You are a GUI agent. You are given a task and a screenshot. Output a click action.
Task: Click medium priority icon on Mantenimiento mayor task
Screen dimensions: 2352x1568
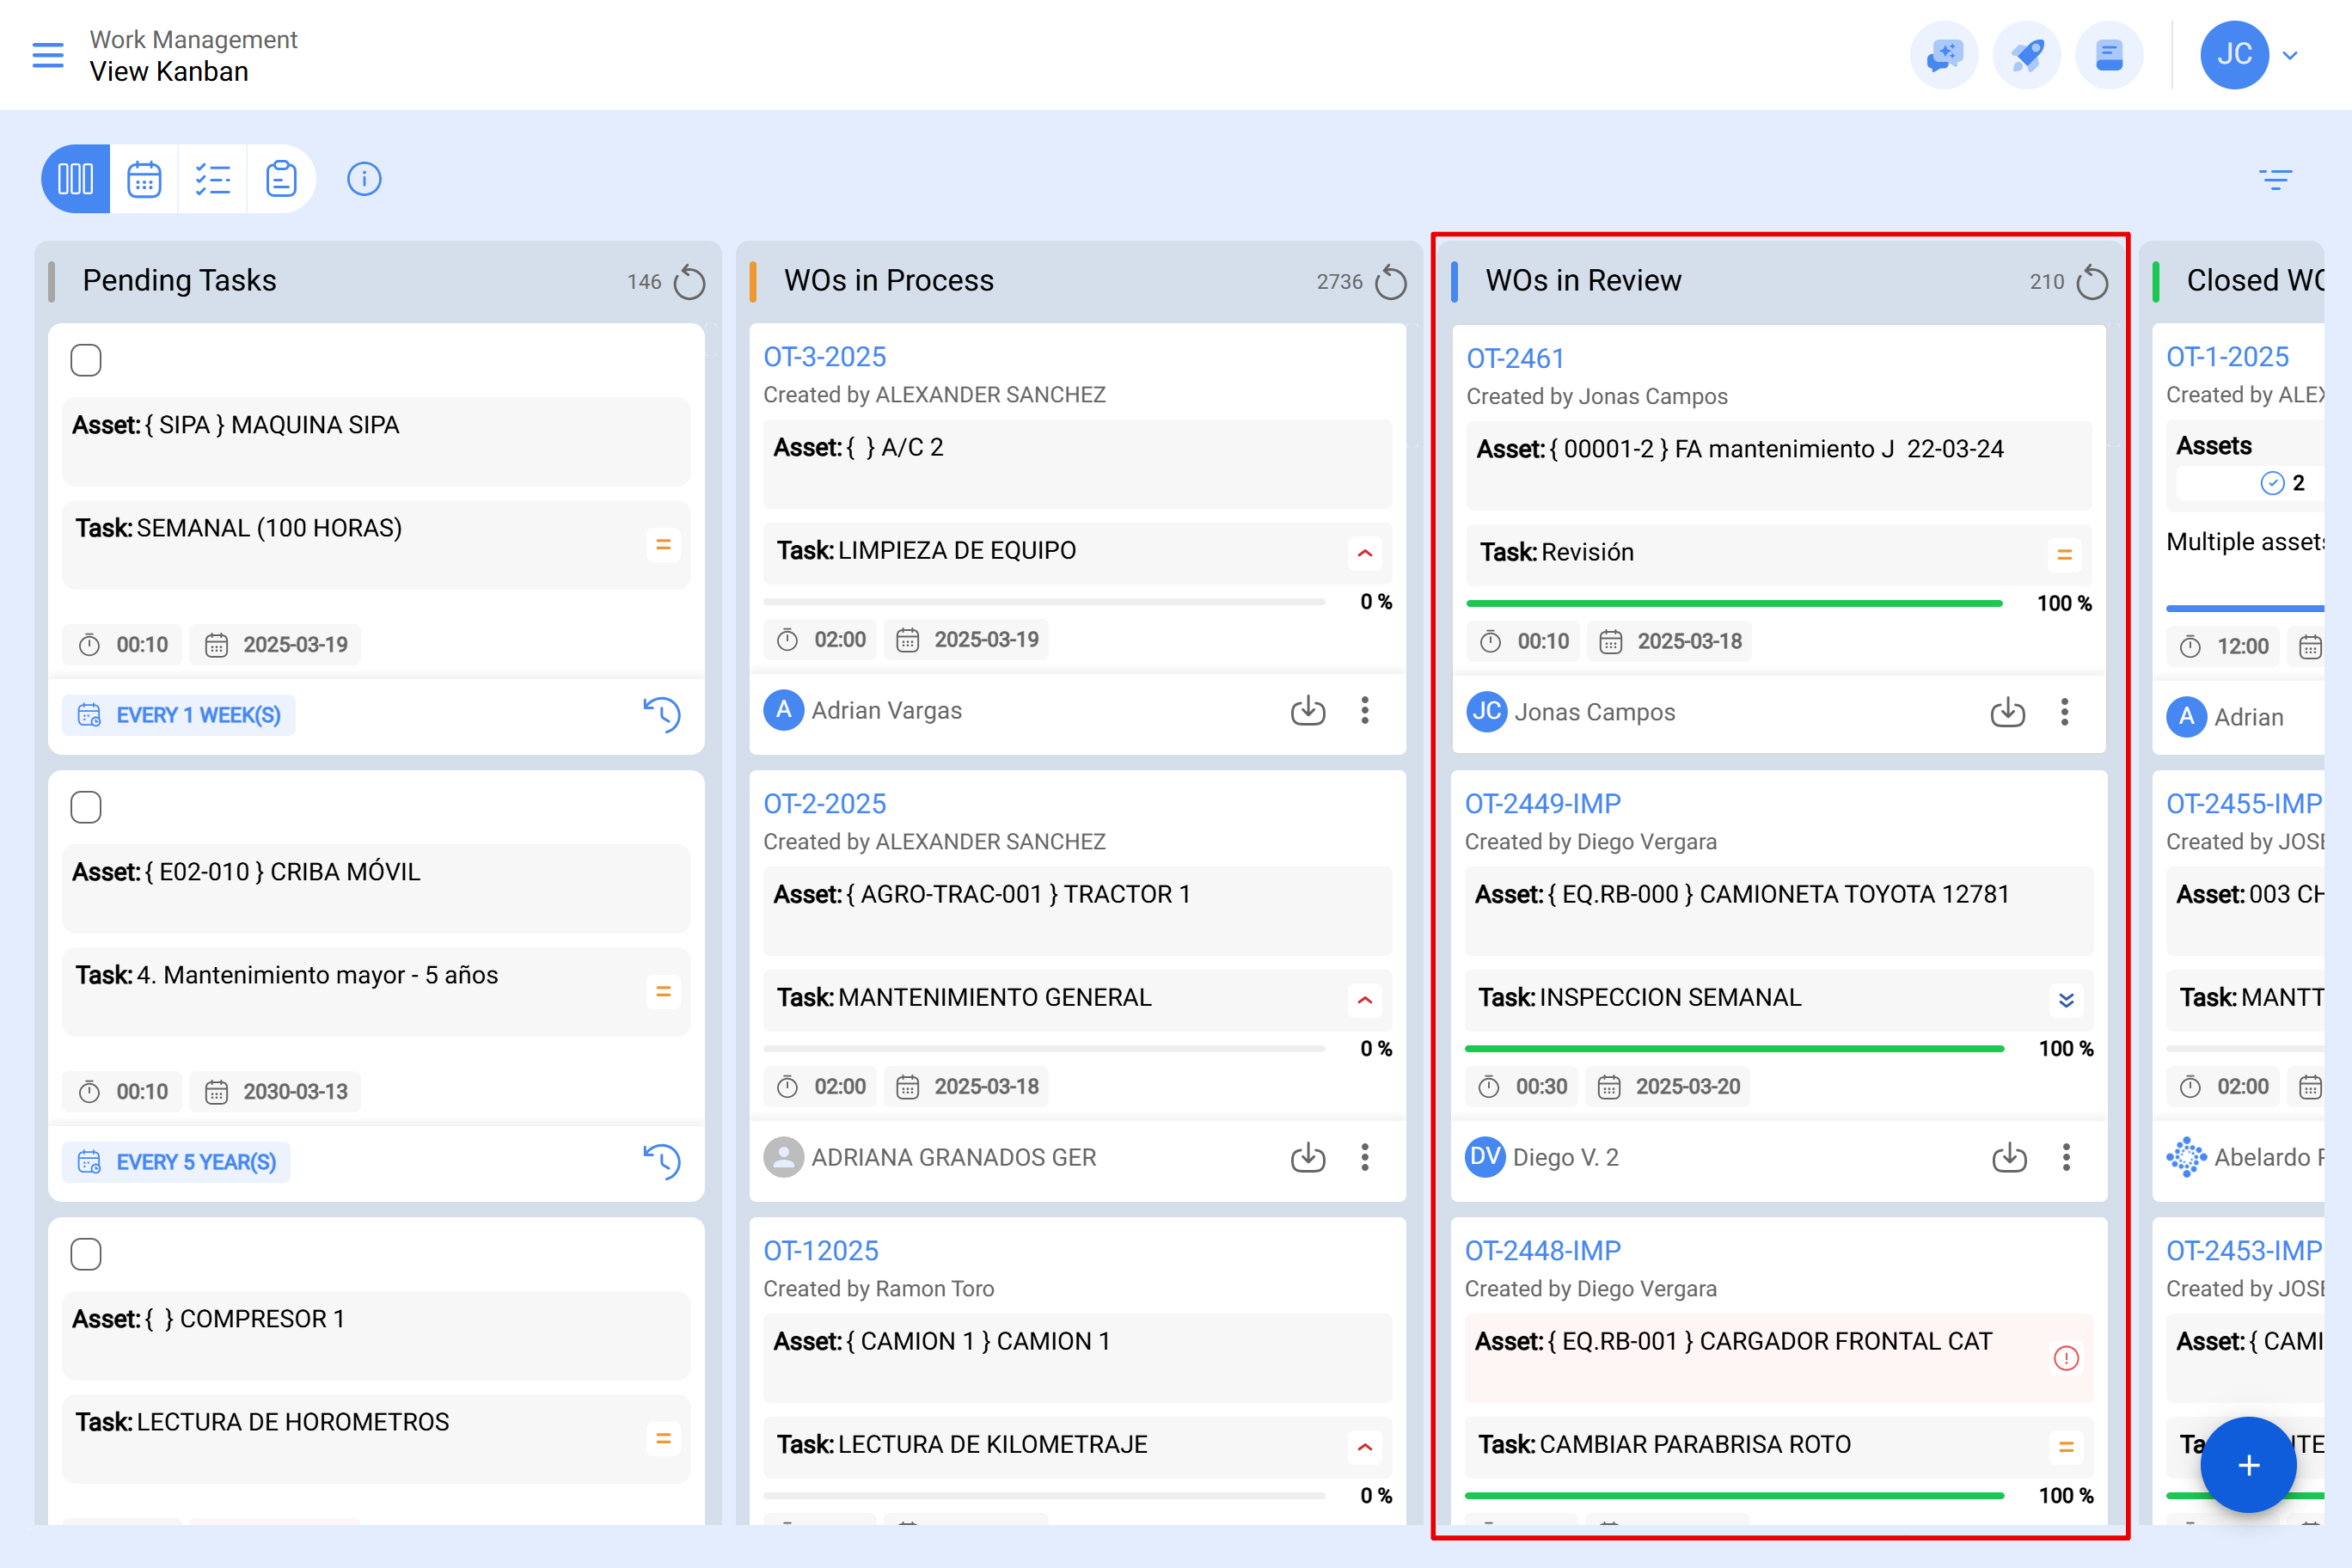pyautogui.click(x=663, y=991)
